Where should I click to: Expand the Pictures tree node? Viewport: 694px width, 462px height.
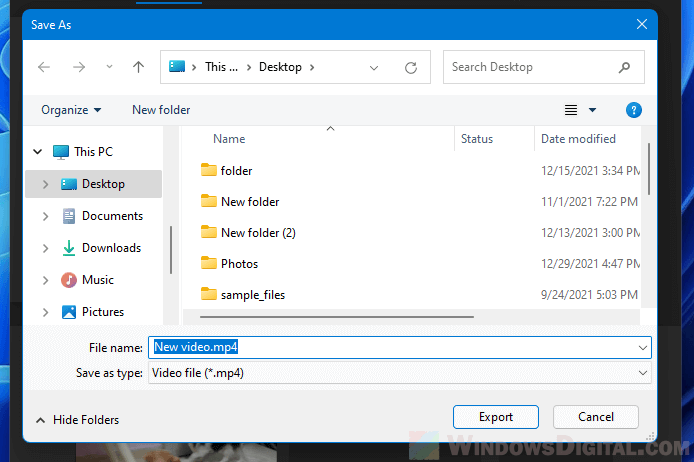pos(45,312)
